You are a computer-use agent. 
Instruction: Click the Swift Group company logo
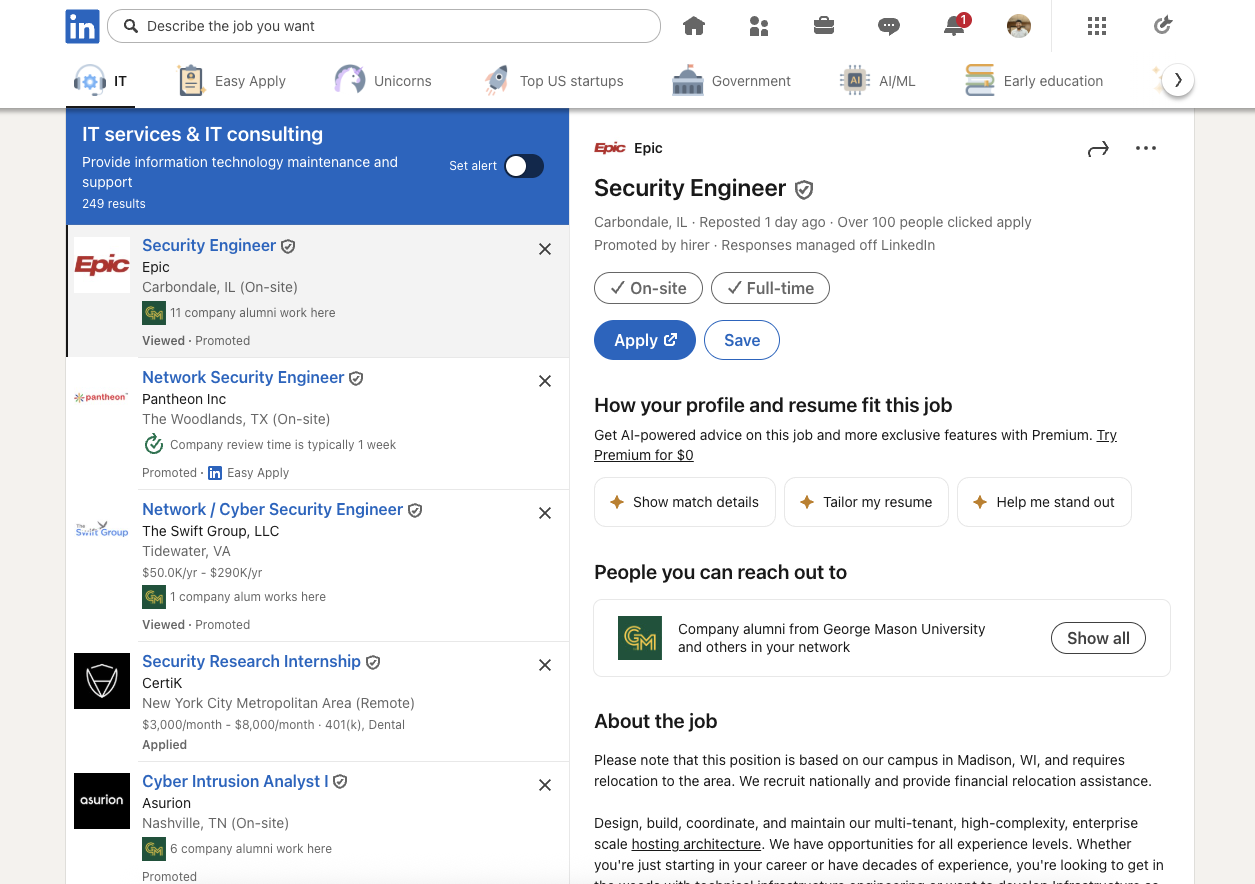point(102,529)
